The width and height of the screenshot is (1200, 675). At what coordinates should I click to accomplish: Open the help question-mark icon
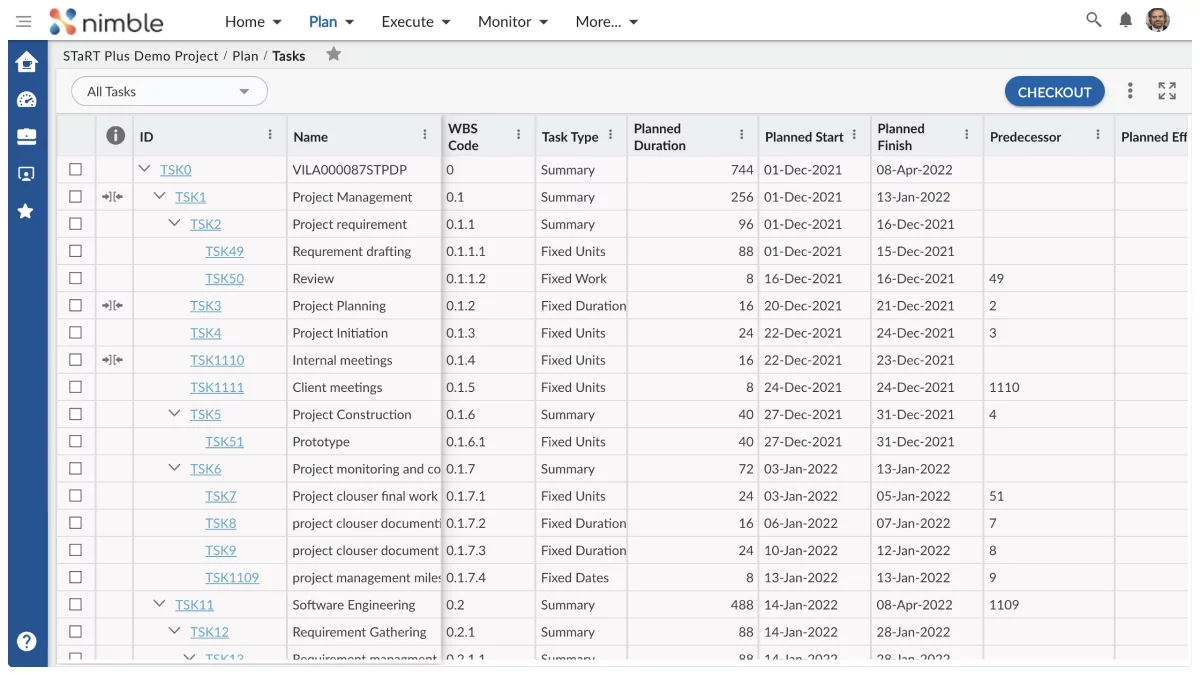click(26, 641)
